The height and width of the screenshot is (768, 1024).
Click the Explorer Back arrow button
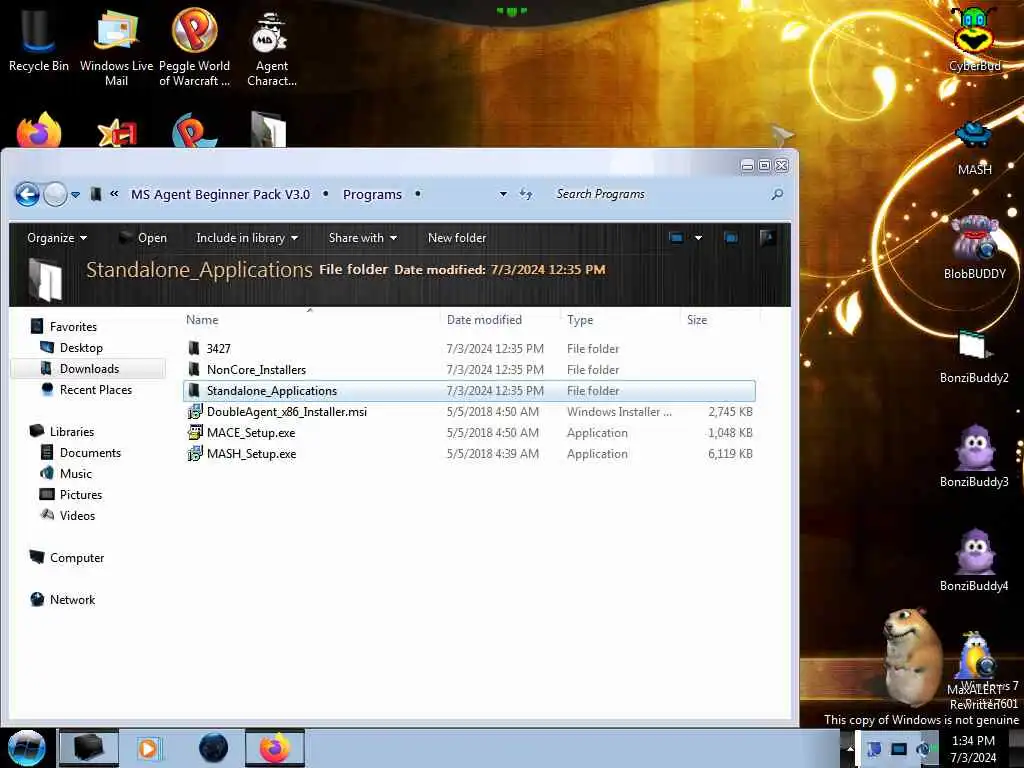tap(27, 195)
